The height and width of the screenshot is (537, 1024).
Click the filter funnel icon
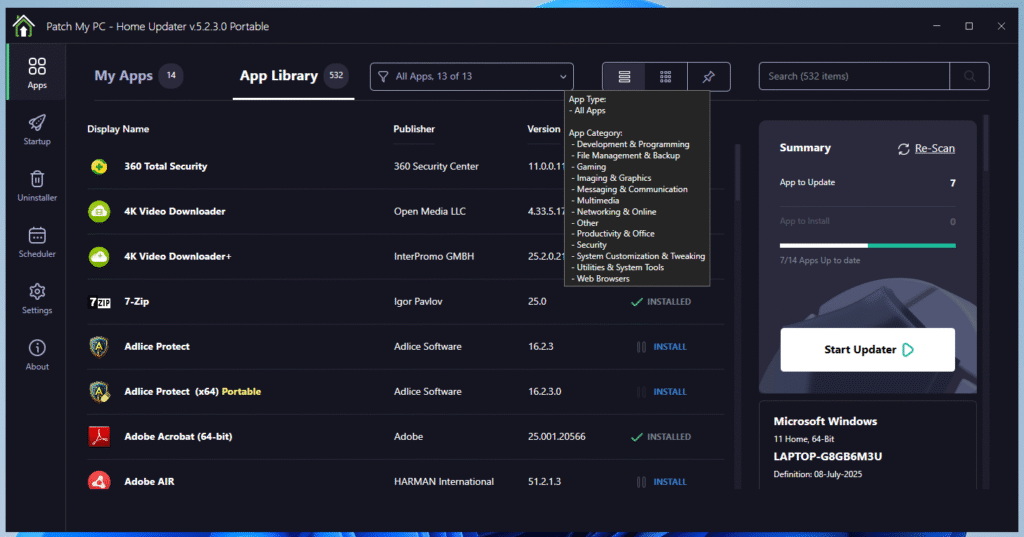[x=383, y=76]
